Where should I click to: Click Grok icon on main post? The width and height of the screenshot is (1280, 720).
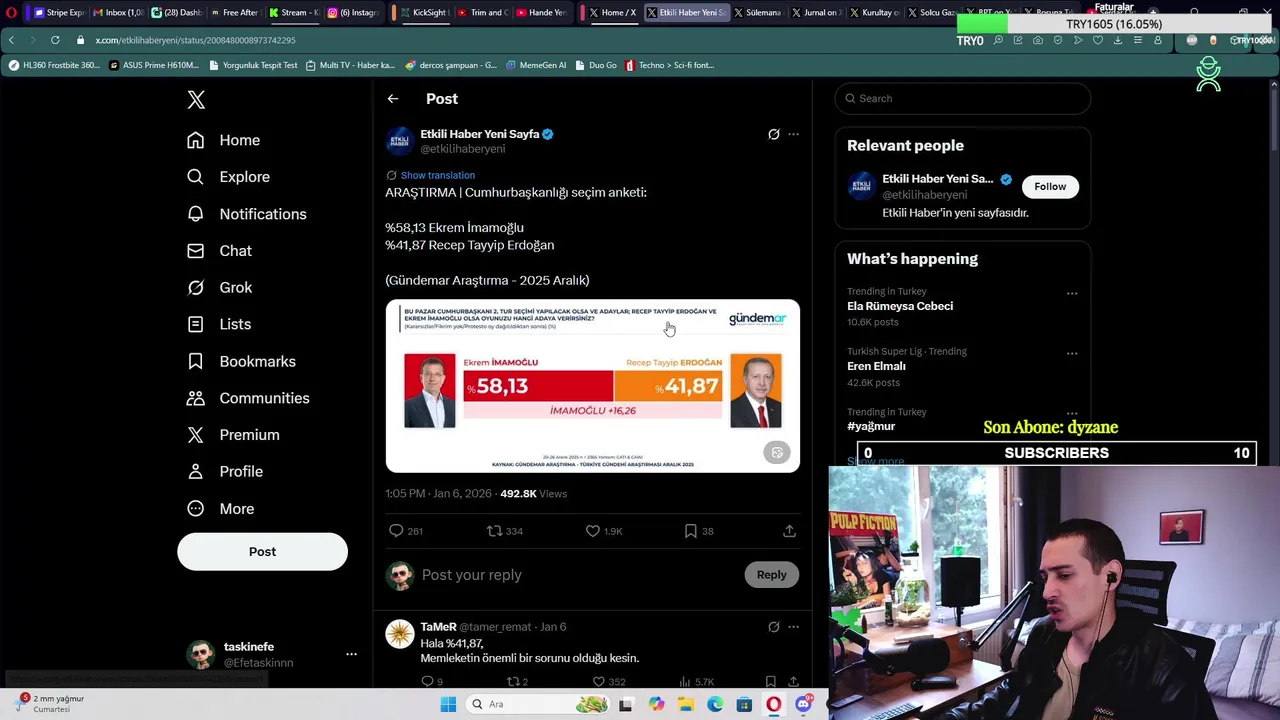(773, 134)
